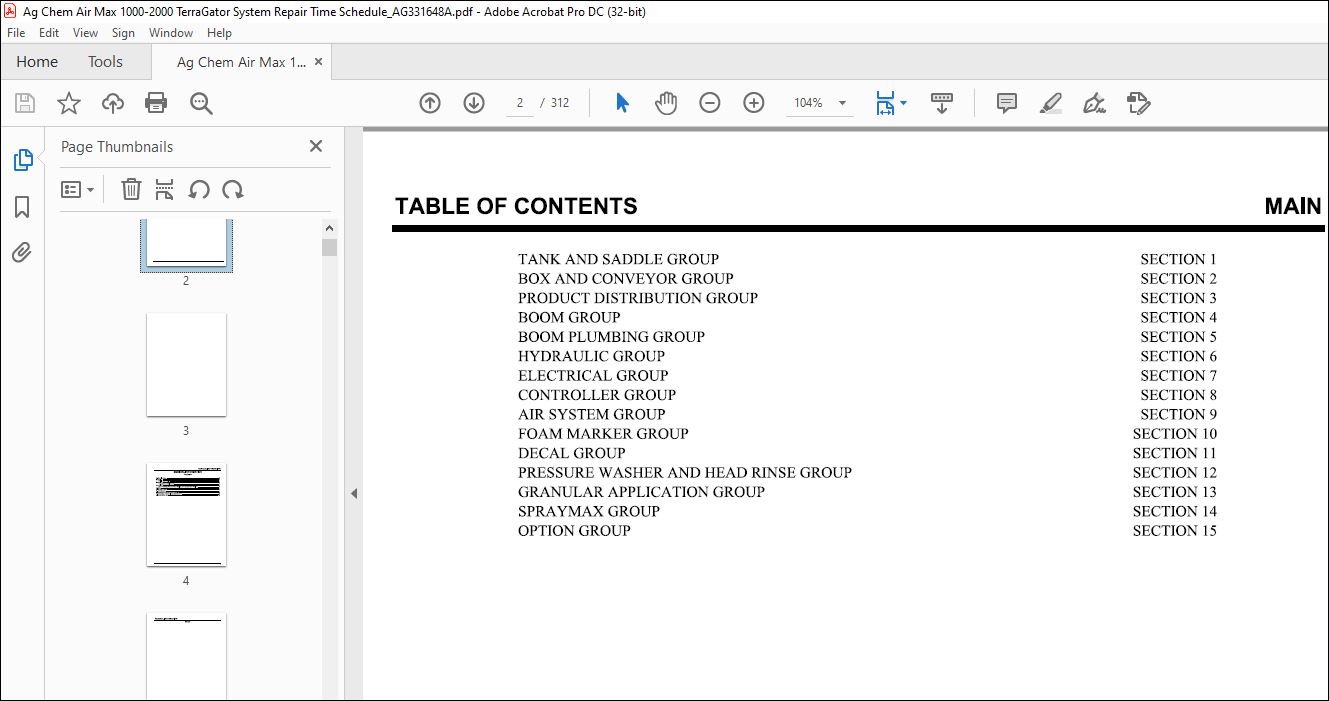Open the find text magnifier icon
Image resolution: width=1329 pixels, height=701 pixels.
(x=202, y=103)
